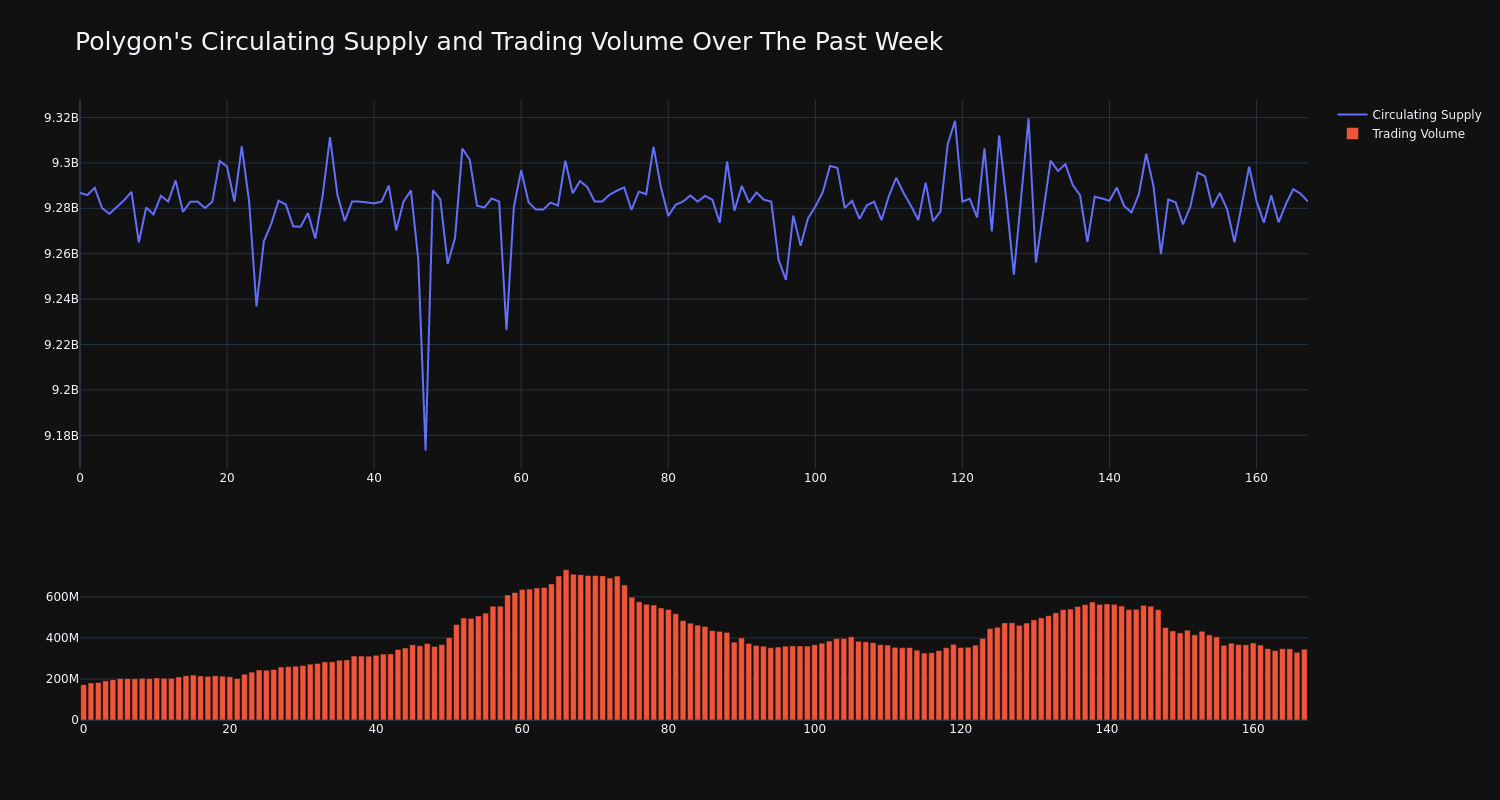This screenshot has width=1500, height=800.
Task: Click the 9.2B y-axis label
Action: tap(65, 390)
